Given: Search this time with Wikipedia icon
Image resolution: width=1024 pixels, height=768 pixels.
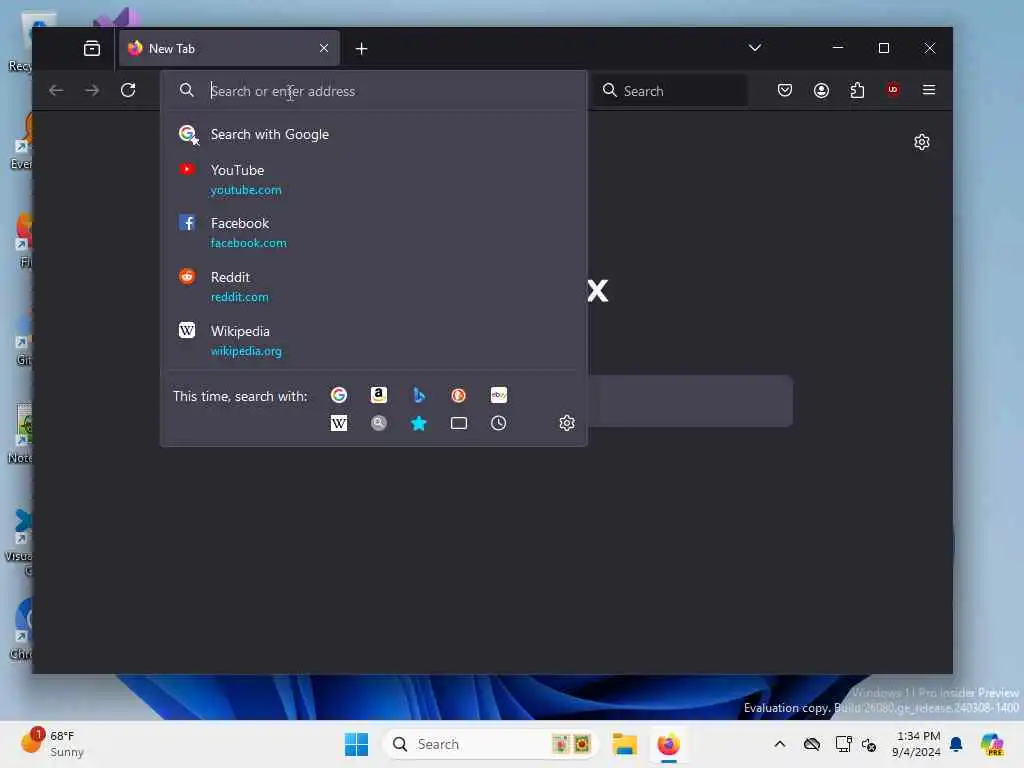Looking at the screenshot, I should pyautogui.click(x=339, y=423).
